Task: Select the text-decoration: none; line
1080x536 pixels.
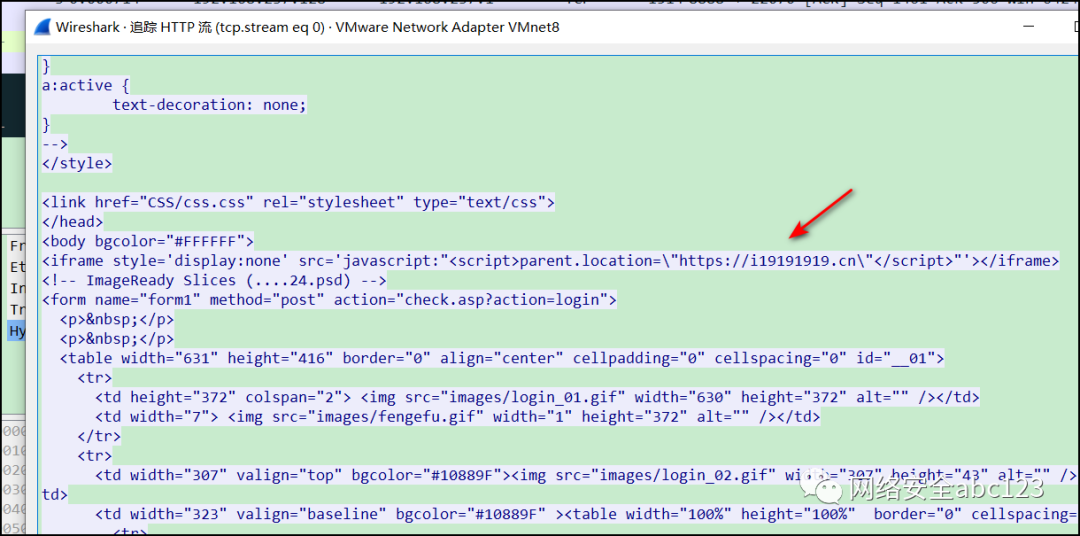Action: tap(209, 105)
